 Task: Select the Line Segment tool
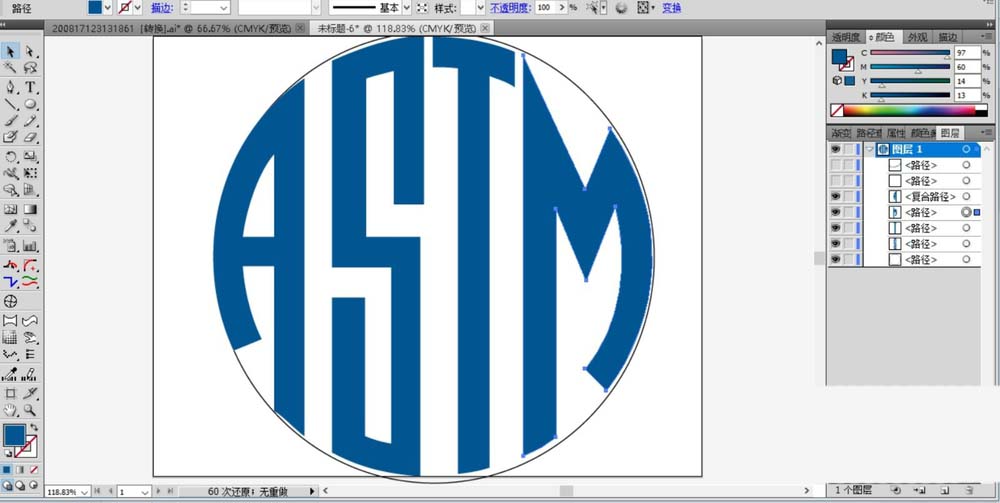[11, 104]
